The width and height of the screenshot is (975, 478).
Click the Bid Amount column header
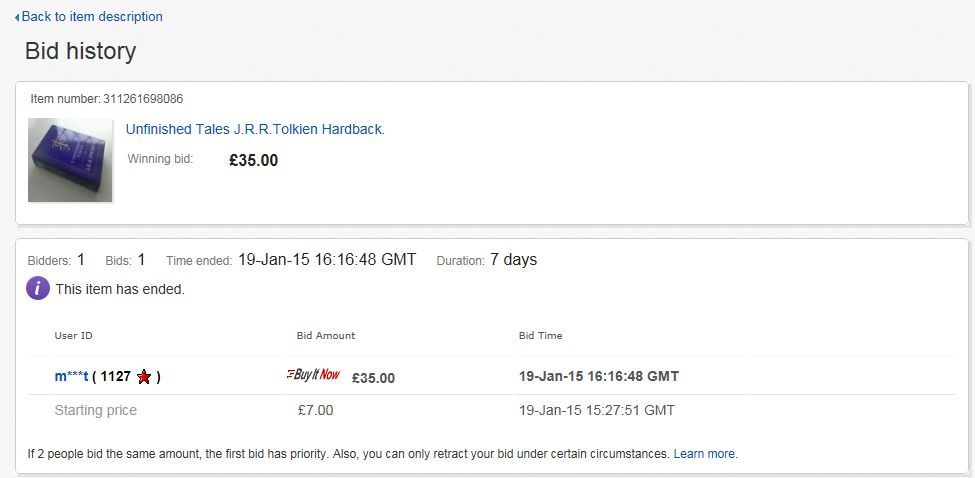[326, 336]
